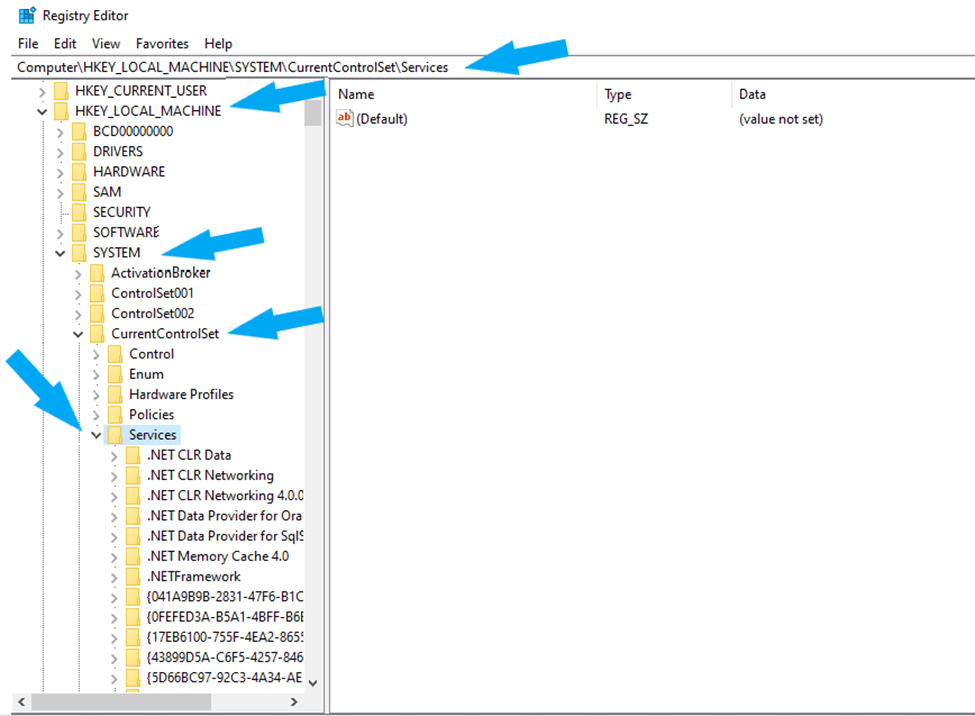Click the Policies folder icon
The image size is (975, 716).
point(115,414)
